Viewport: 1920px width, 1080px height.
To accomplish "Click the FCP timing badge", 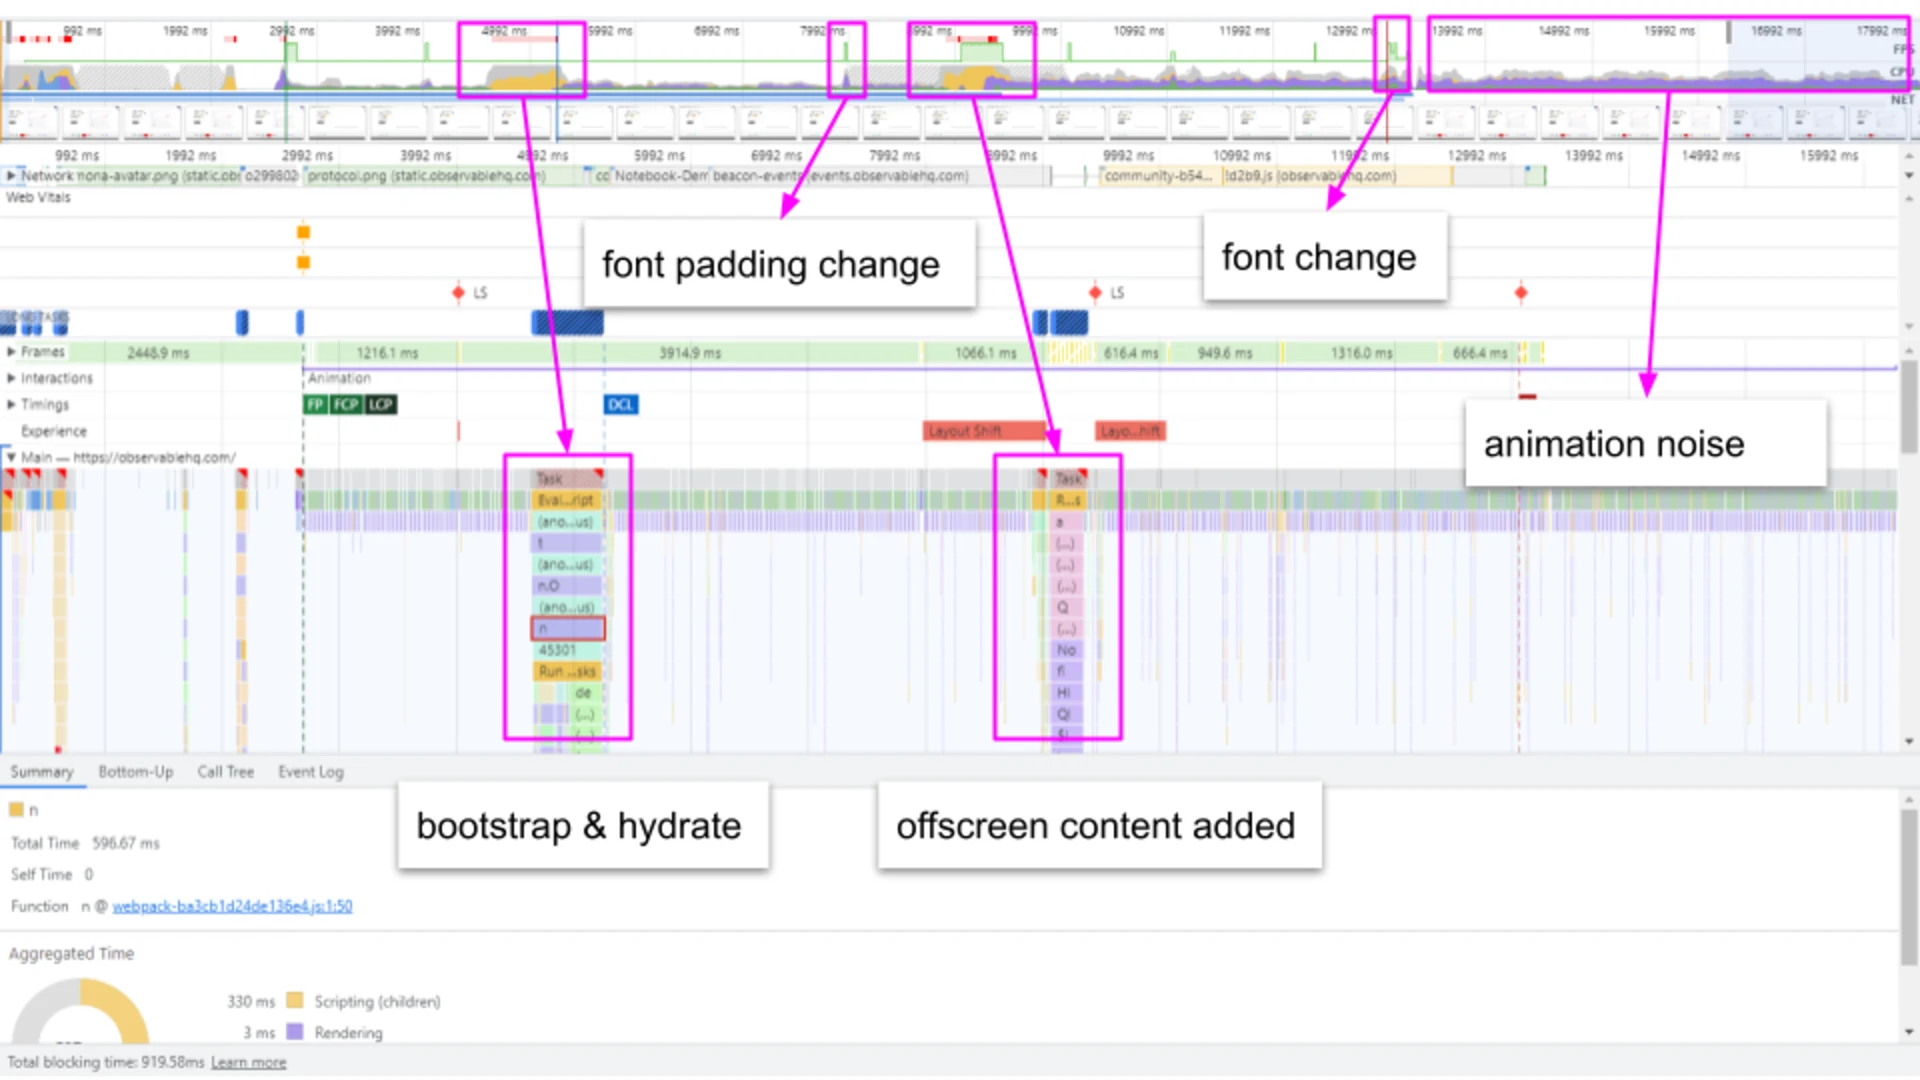I will point(346,405).
